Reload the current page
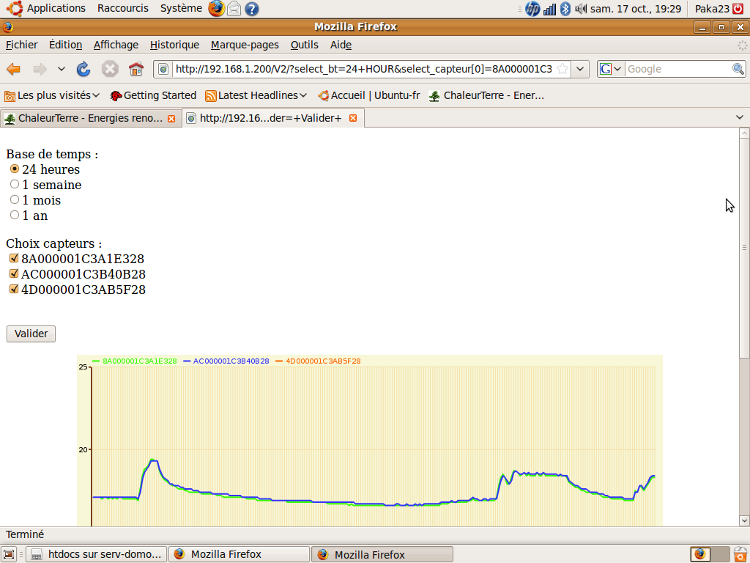The width and height of the screenshot is (750, 563). [84, 69]
